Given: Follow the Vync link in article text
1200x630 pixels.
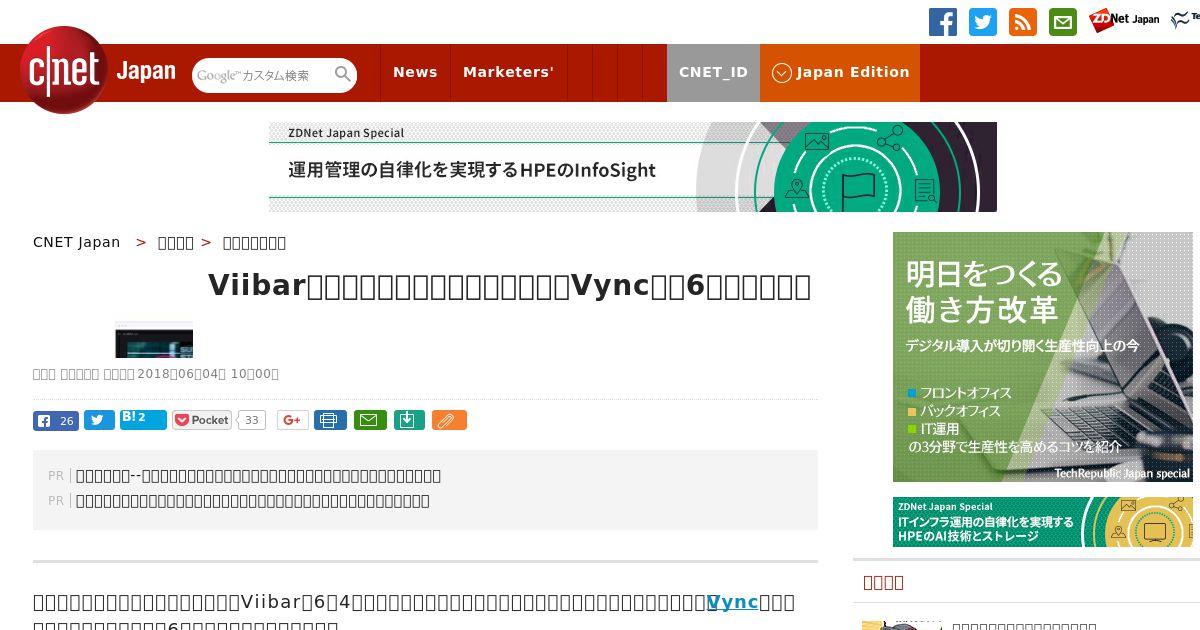Looking at the screenshot, I should click(x=733, y=602).
